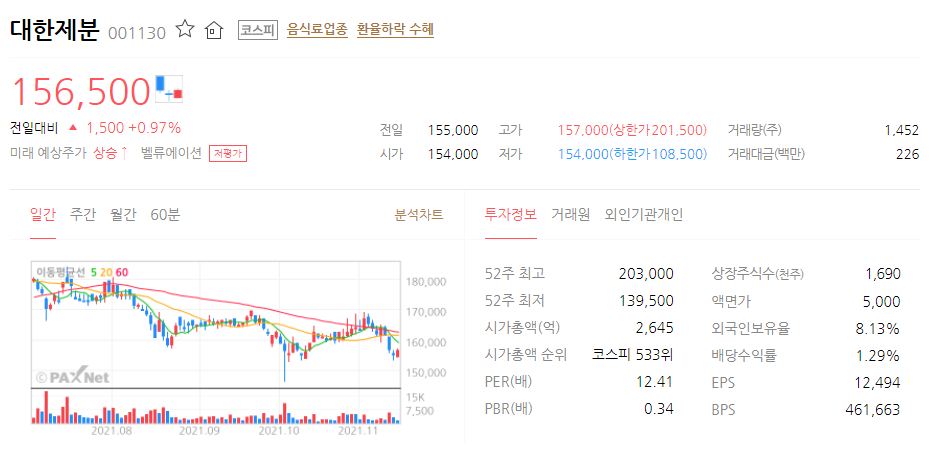
Task: Click the EPS value 12,494
Action: pos(878,382)
